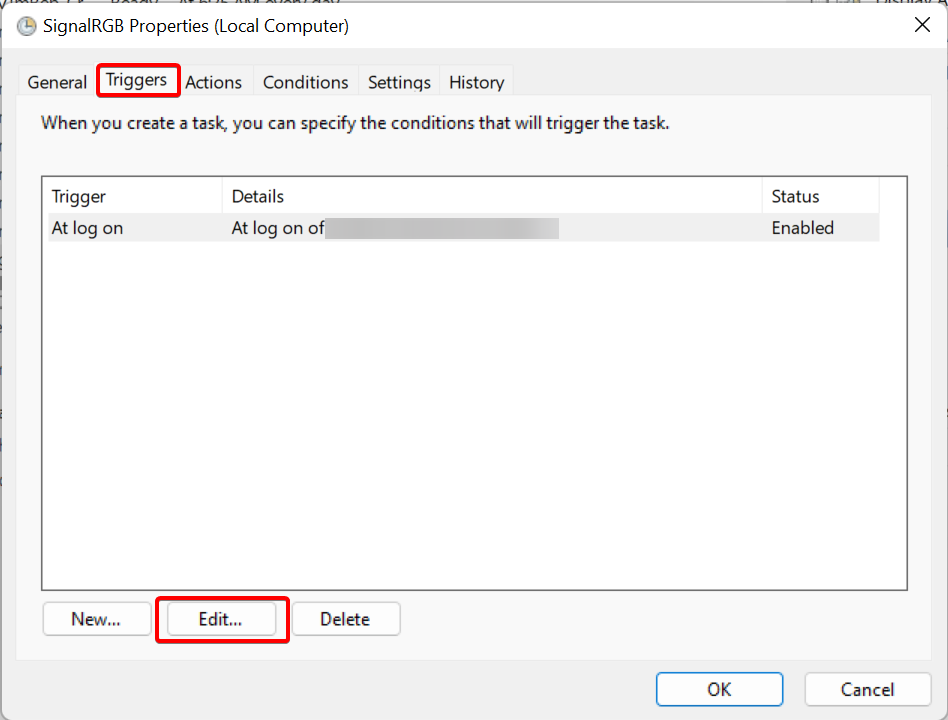Click the clock icon in the title bar
Viewport: 948px width, 720px height.
point(26,26)
